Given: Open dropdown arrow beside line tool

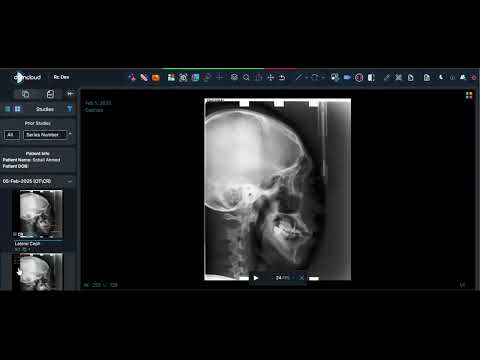Looking at the screenshot, I should [x=306, y=78].
